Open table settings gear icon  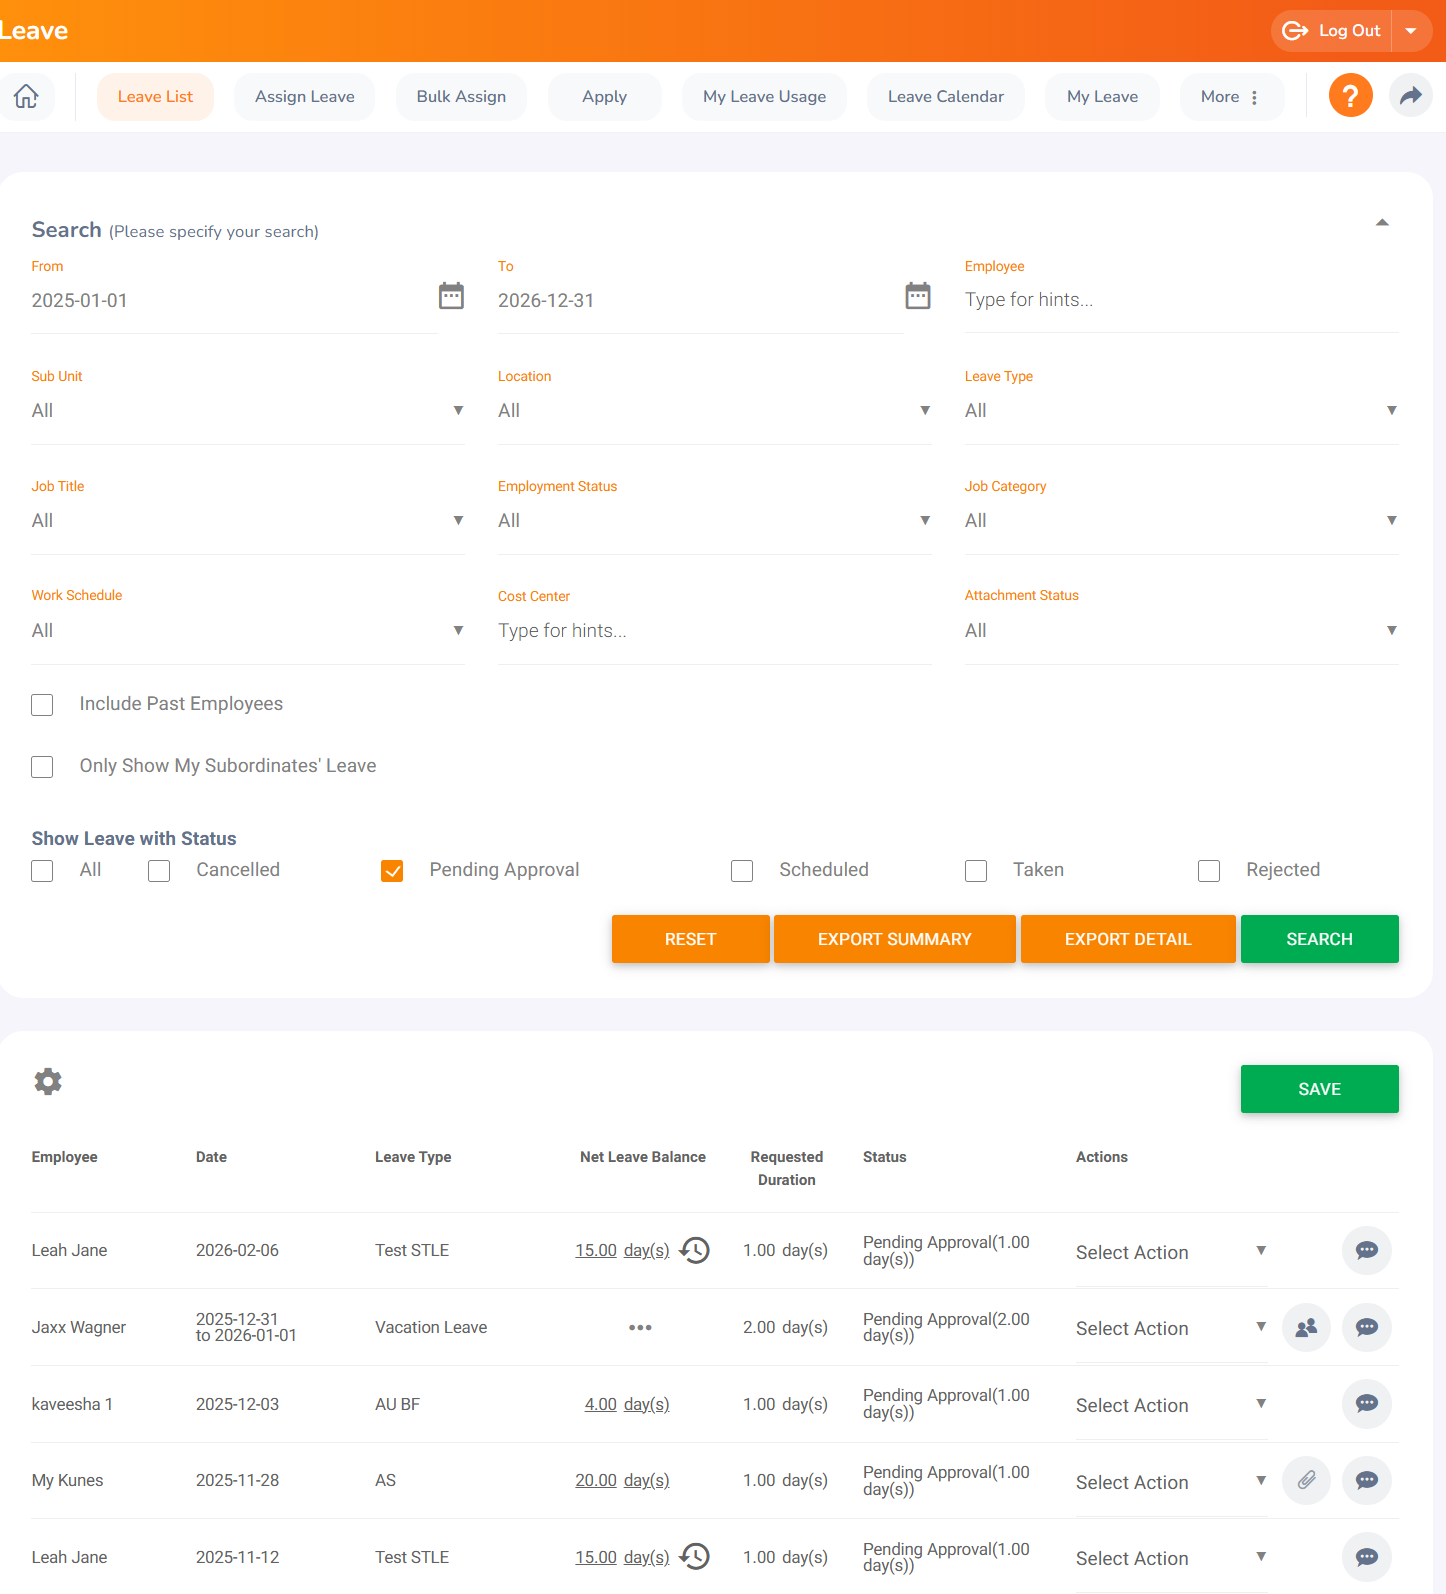[48, 1081]
